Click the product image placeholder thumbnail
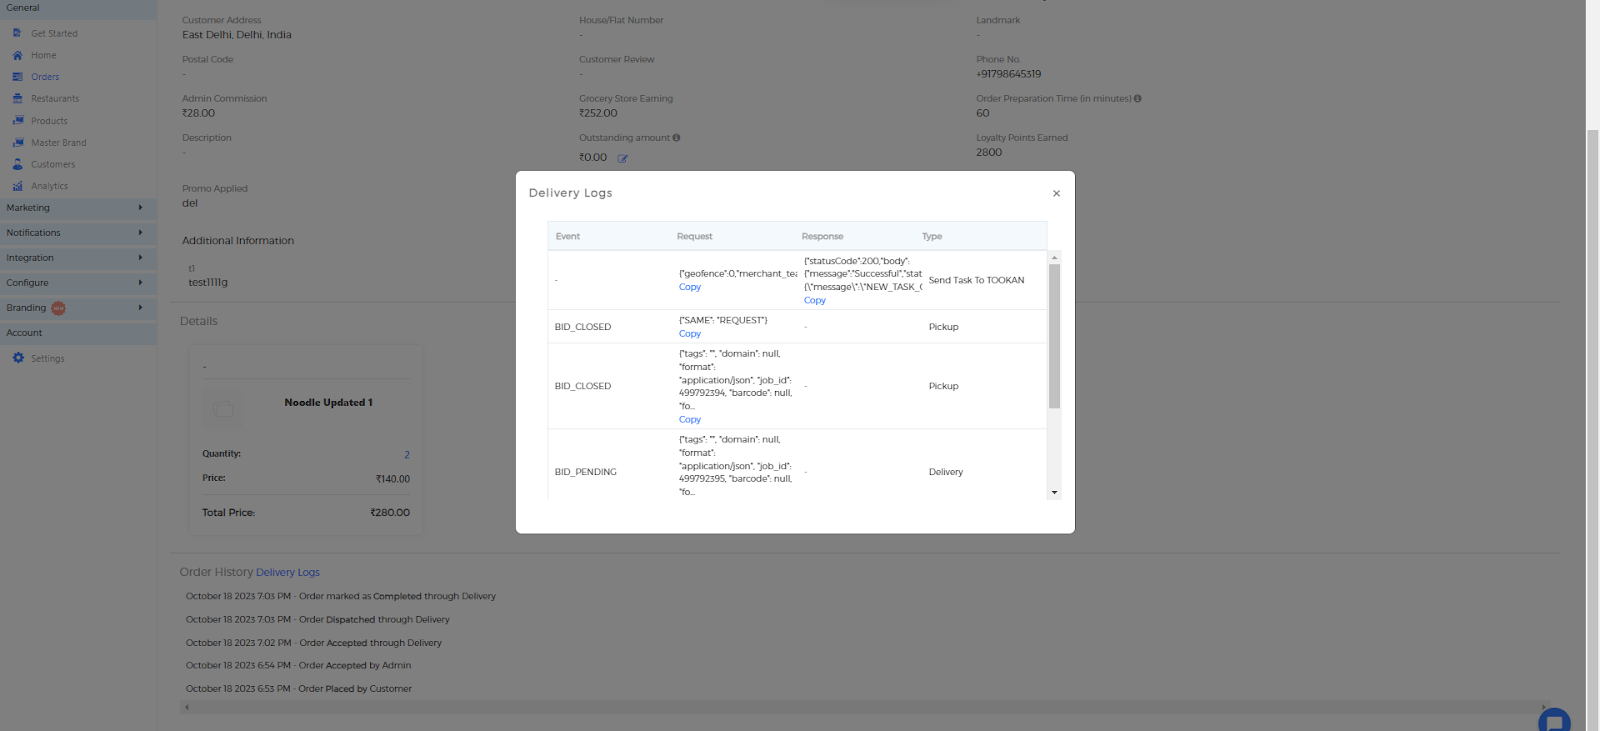 point(224,409)
